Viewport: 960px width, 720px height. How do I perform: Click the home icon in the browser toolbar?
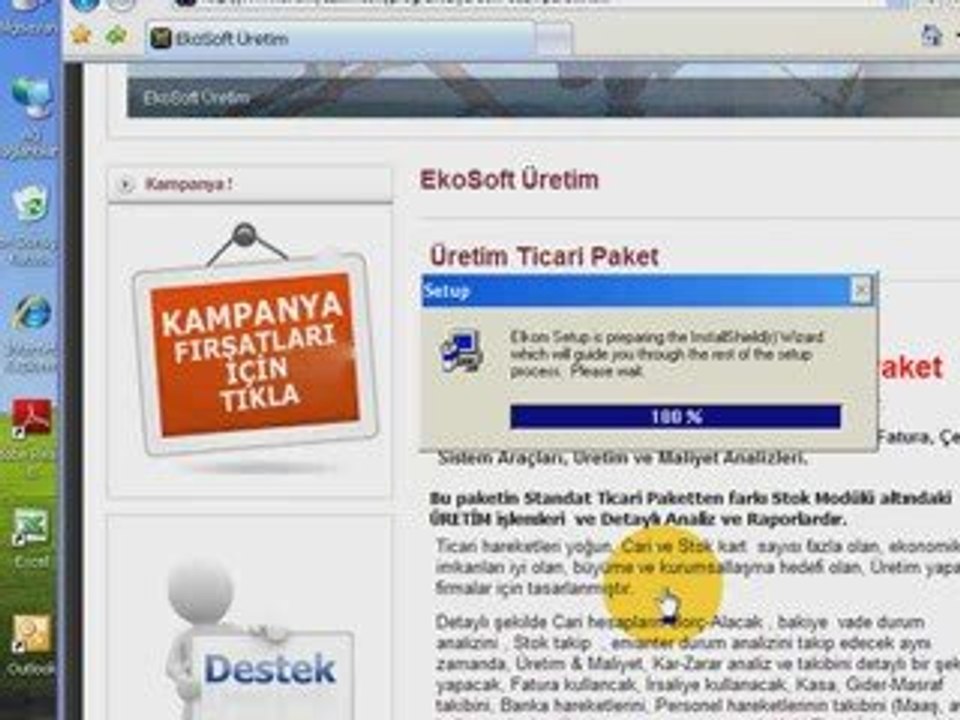(x=931, y=36)
